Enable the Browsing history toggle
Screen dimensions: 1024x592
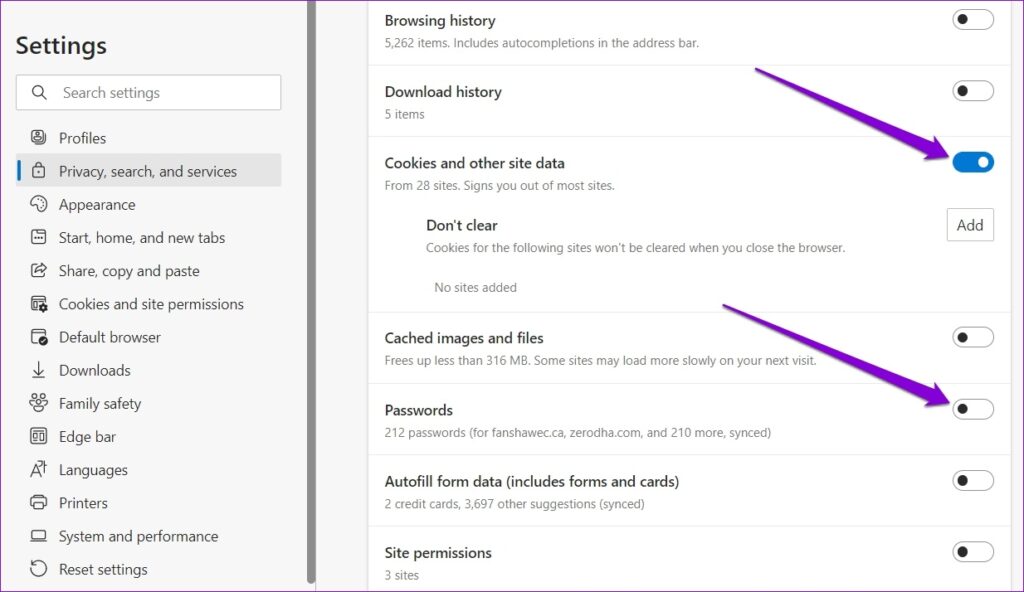972,19
